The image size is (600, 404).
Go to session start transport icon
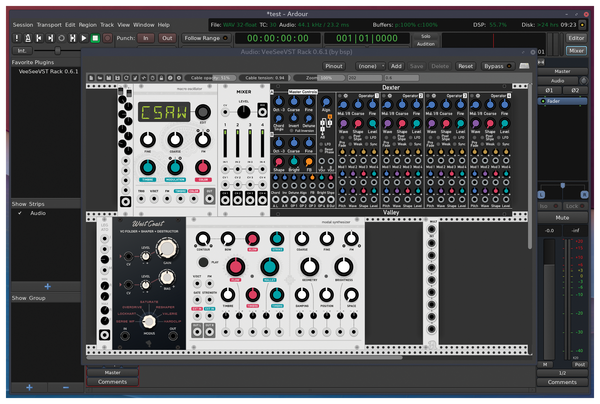(39, 38)
